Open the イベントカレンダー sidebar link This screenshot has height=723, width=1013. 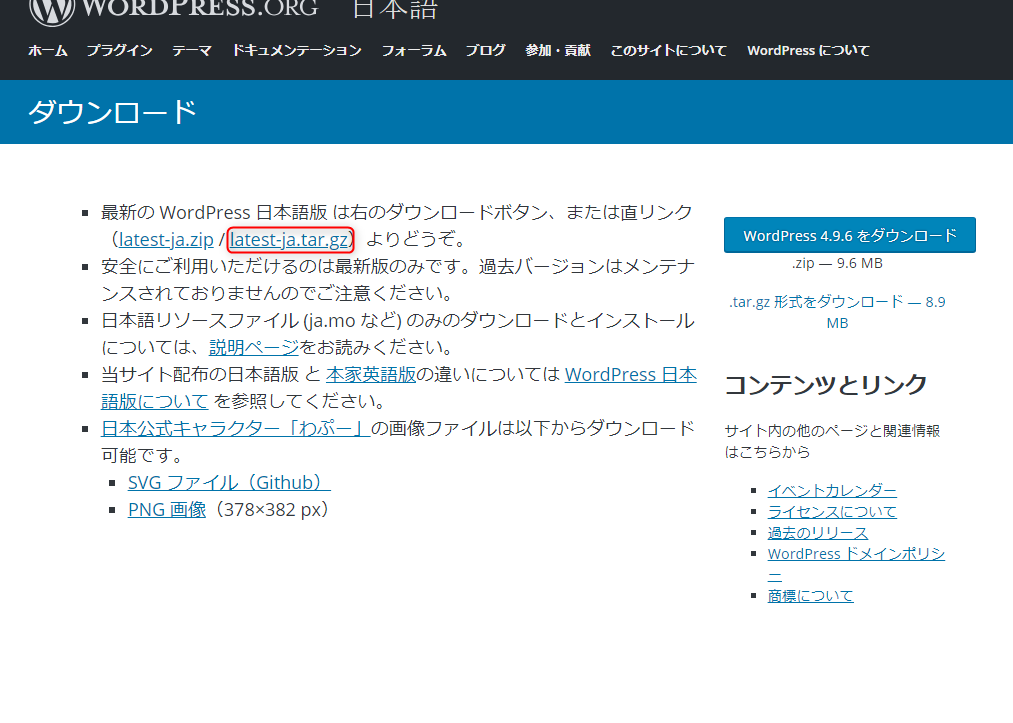coord(832,490)
